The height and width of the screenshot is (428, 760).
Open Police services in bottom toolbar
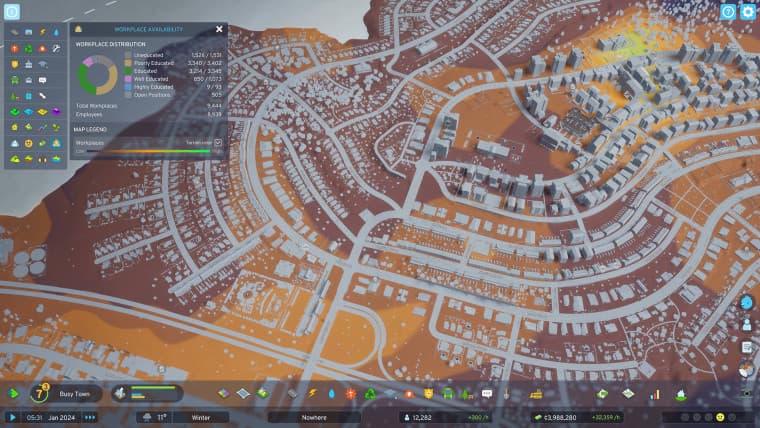428,394
